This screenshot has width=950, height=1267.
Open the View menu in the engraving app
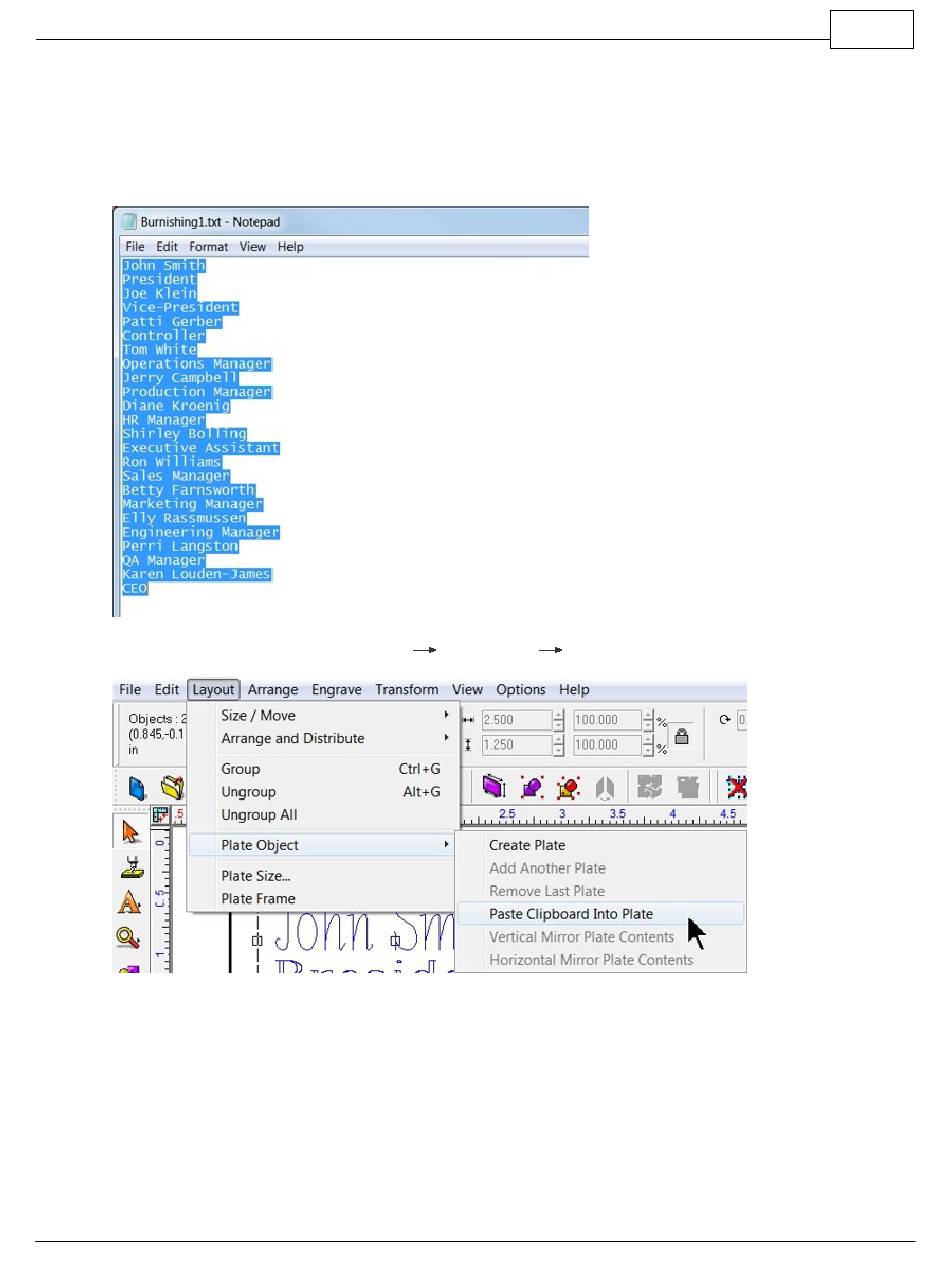(x=467, y=689)
